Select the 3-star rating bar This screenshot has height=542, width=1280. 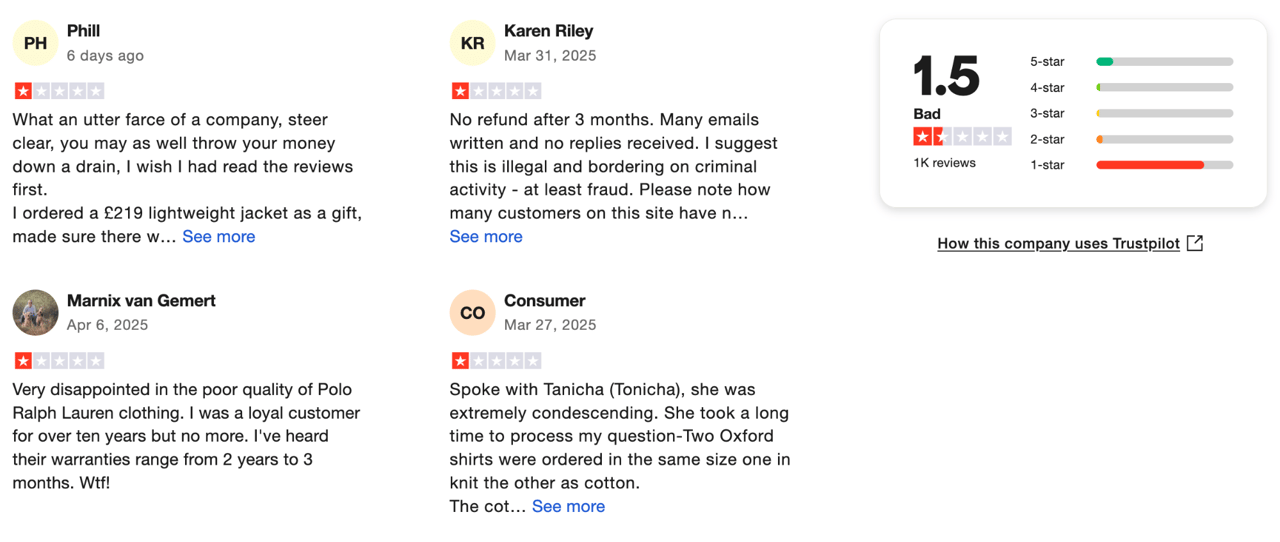[x=1164, y=114]
